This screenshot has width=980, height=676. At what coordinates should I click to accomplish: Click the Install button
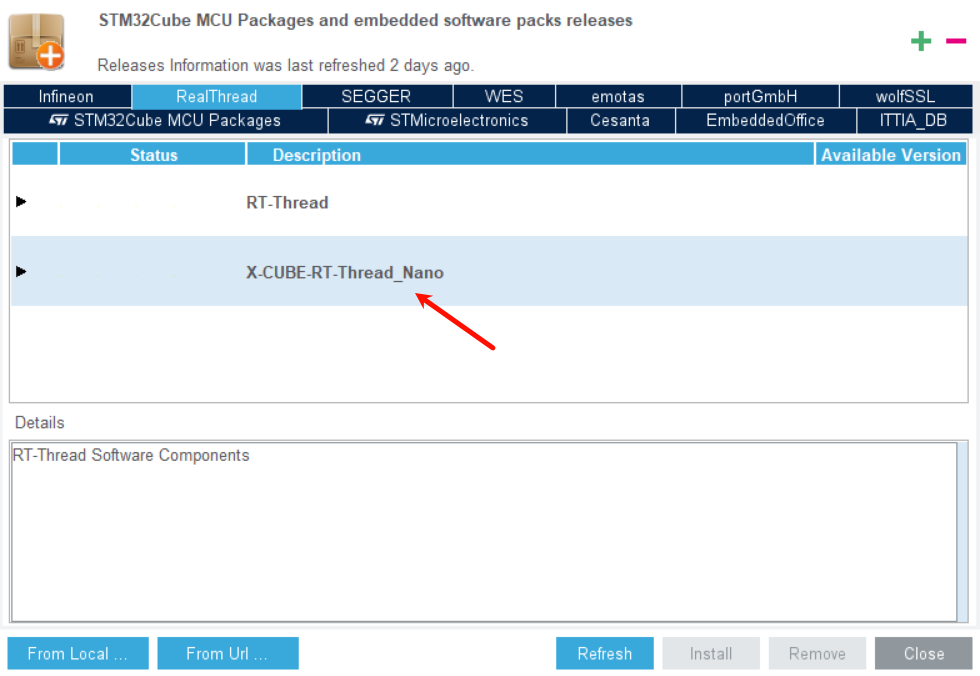pos(711,654)
